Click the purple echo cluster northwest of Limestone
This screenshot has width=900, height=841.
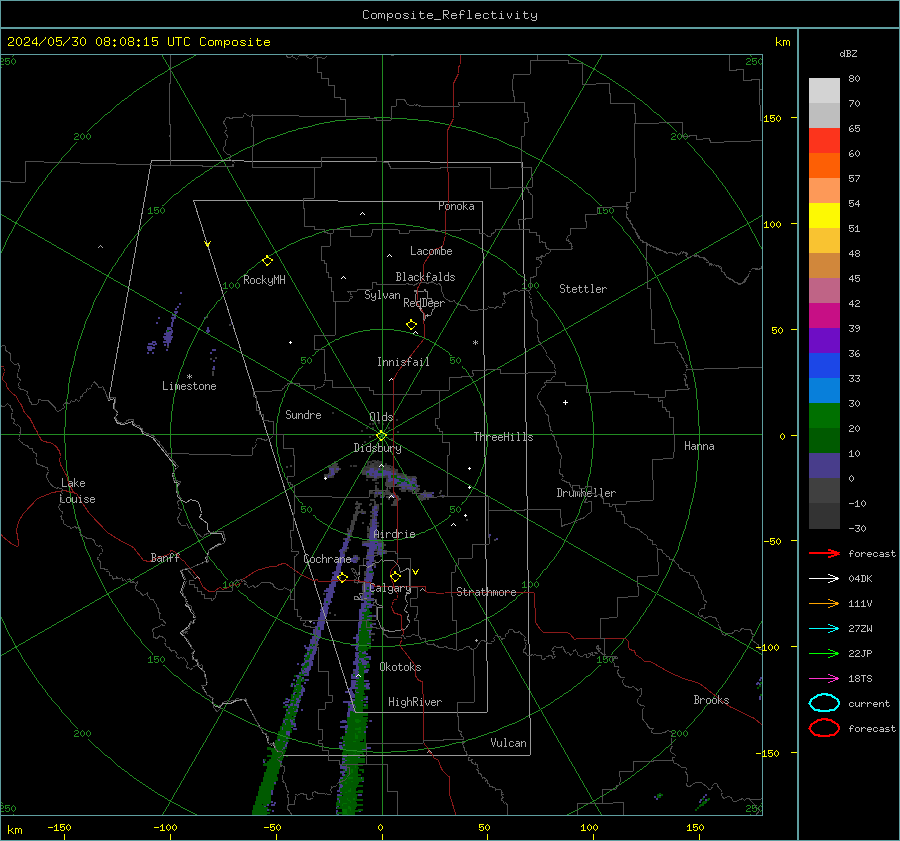(x=169, y=333)
